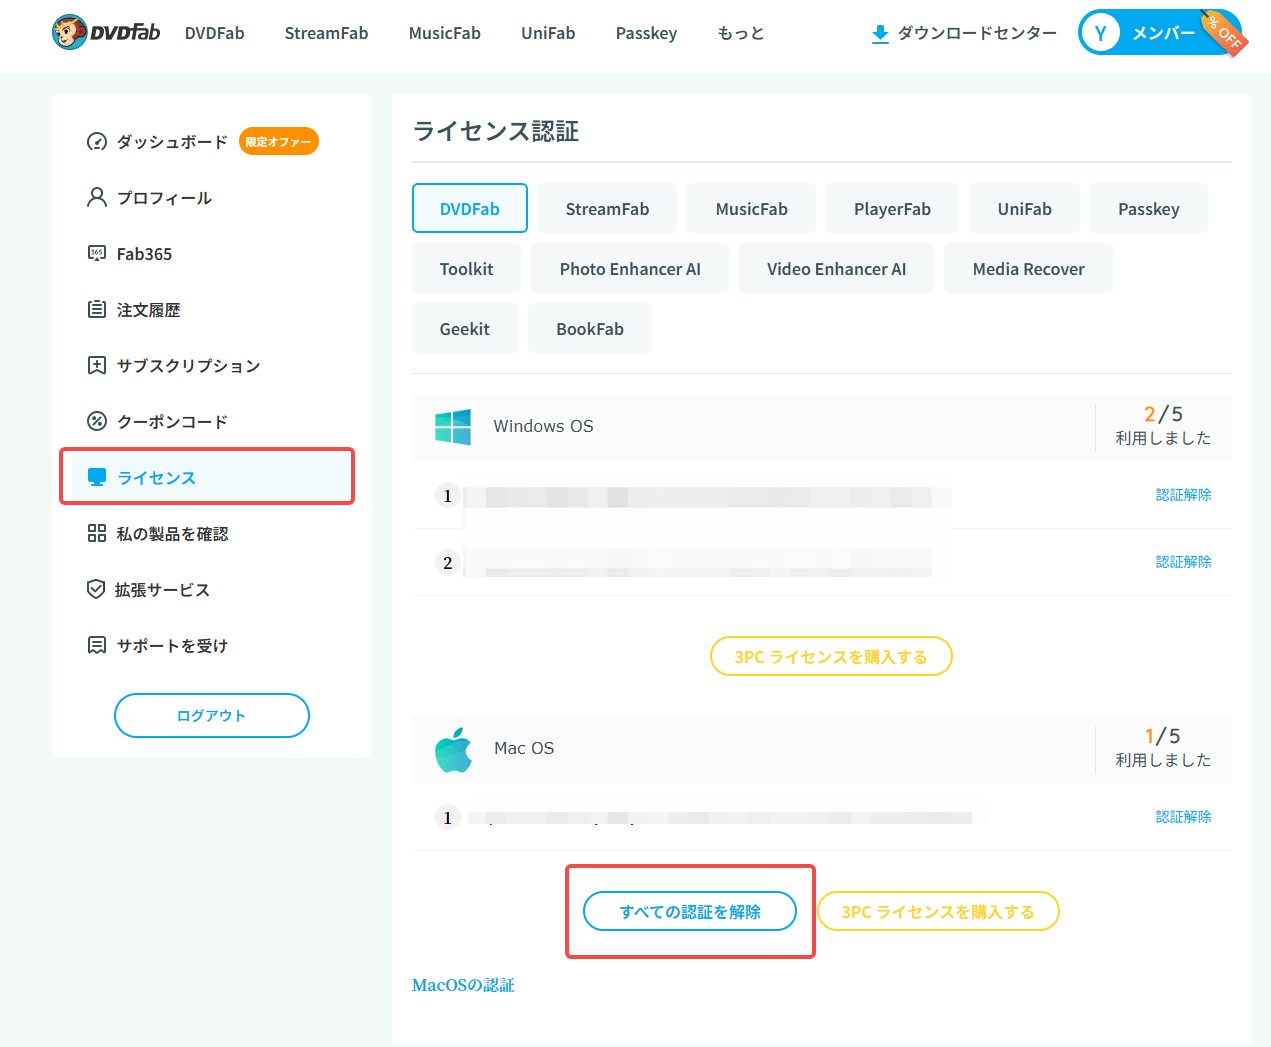Go to Fab365 in sidebar
The height and width of the screenshot is (1047, 1271).
pos(144,254)
